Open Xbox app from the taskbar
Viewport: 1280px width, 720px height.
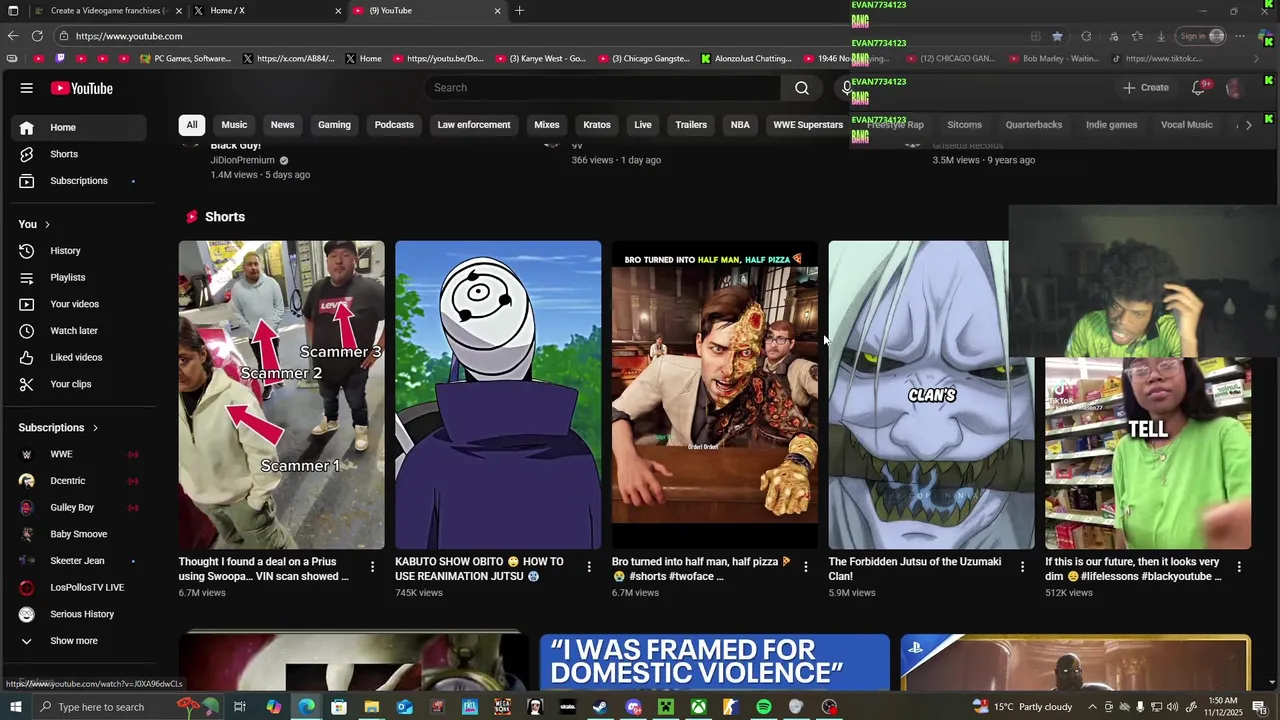(698, 707)
